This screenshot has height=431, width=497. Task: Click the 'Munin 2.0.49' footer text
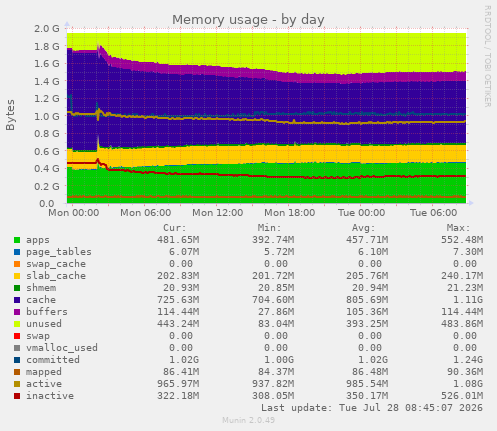pyautogui.click(x=248, y=420)
